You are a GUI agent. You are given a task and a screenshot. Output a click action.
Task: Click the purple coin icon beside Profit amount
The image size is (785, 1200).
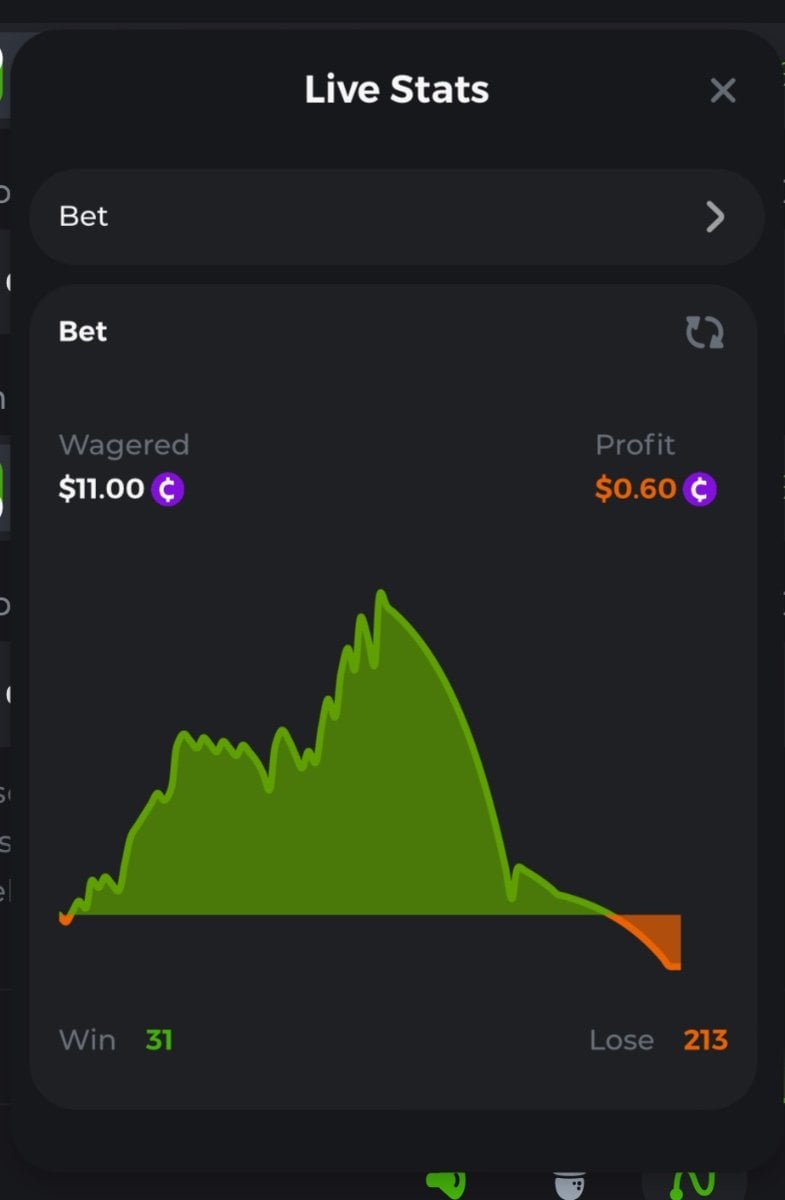[700, 489]
